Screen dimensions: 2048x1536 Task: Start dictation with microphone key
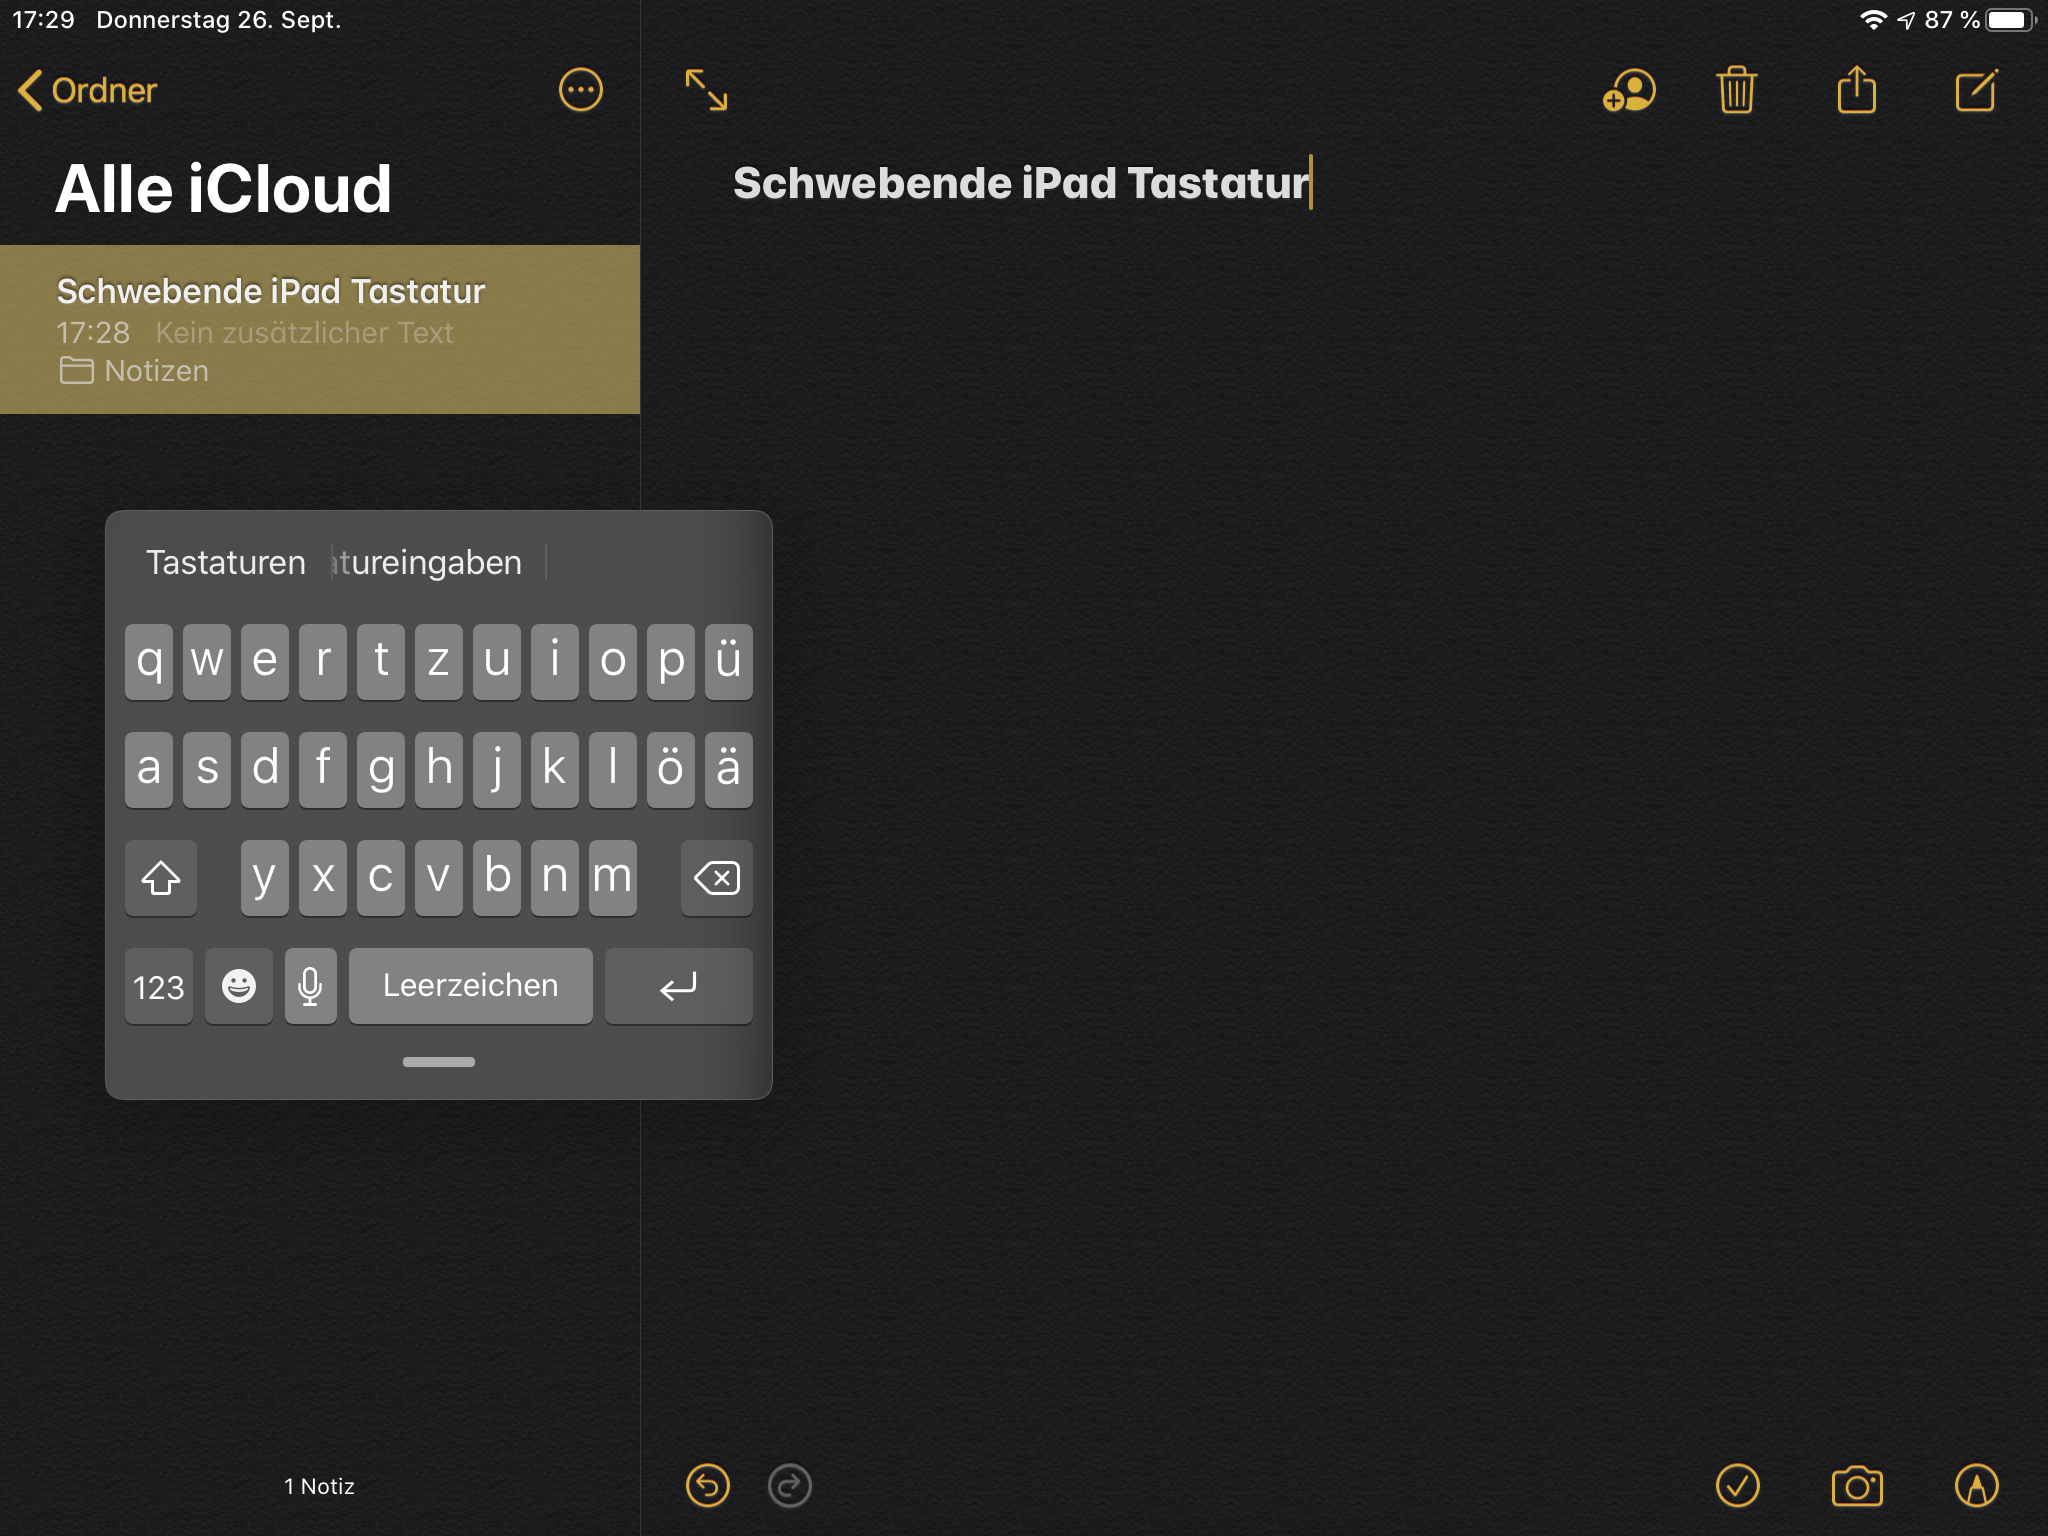coord(311,986)
